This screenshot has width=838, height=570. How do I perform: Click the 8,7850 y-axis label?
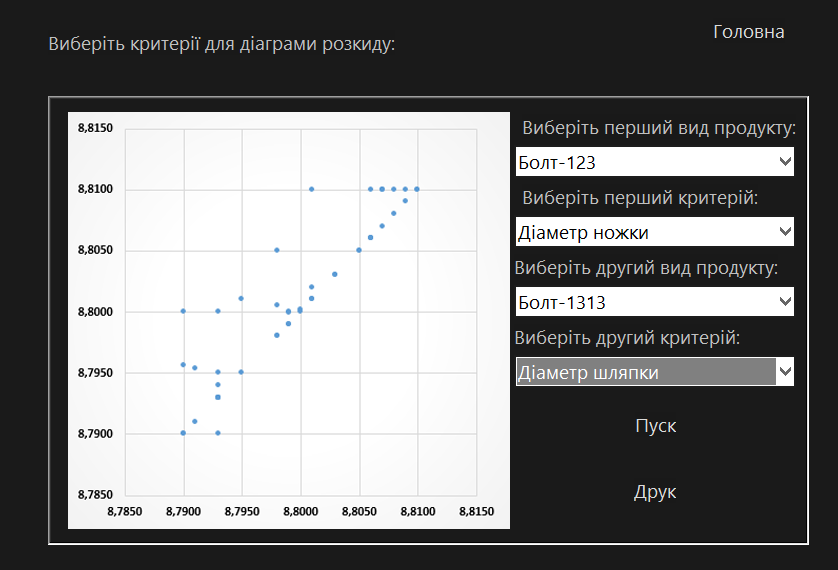96,495
